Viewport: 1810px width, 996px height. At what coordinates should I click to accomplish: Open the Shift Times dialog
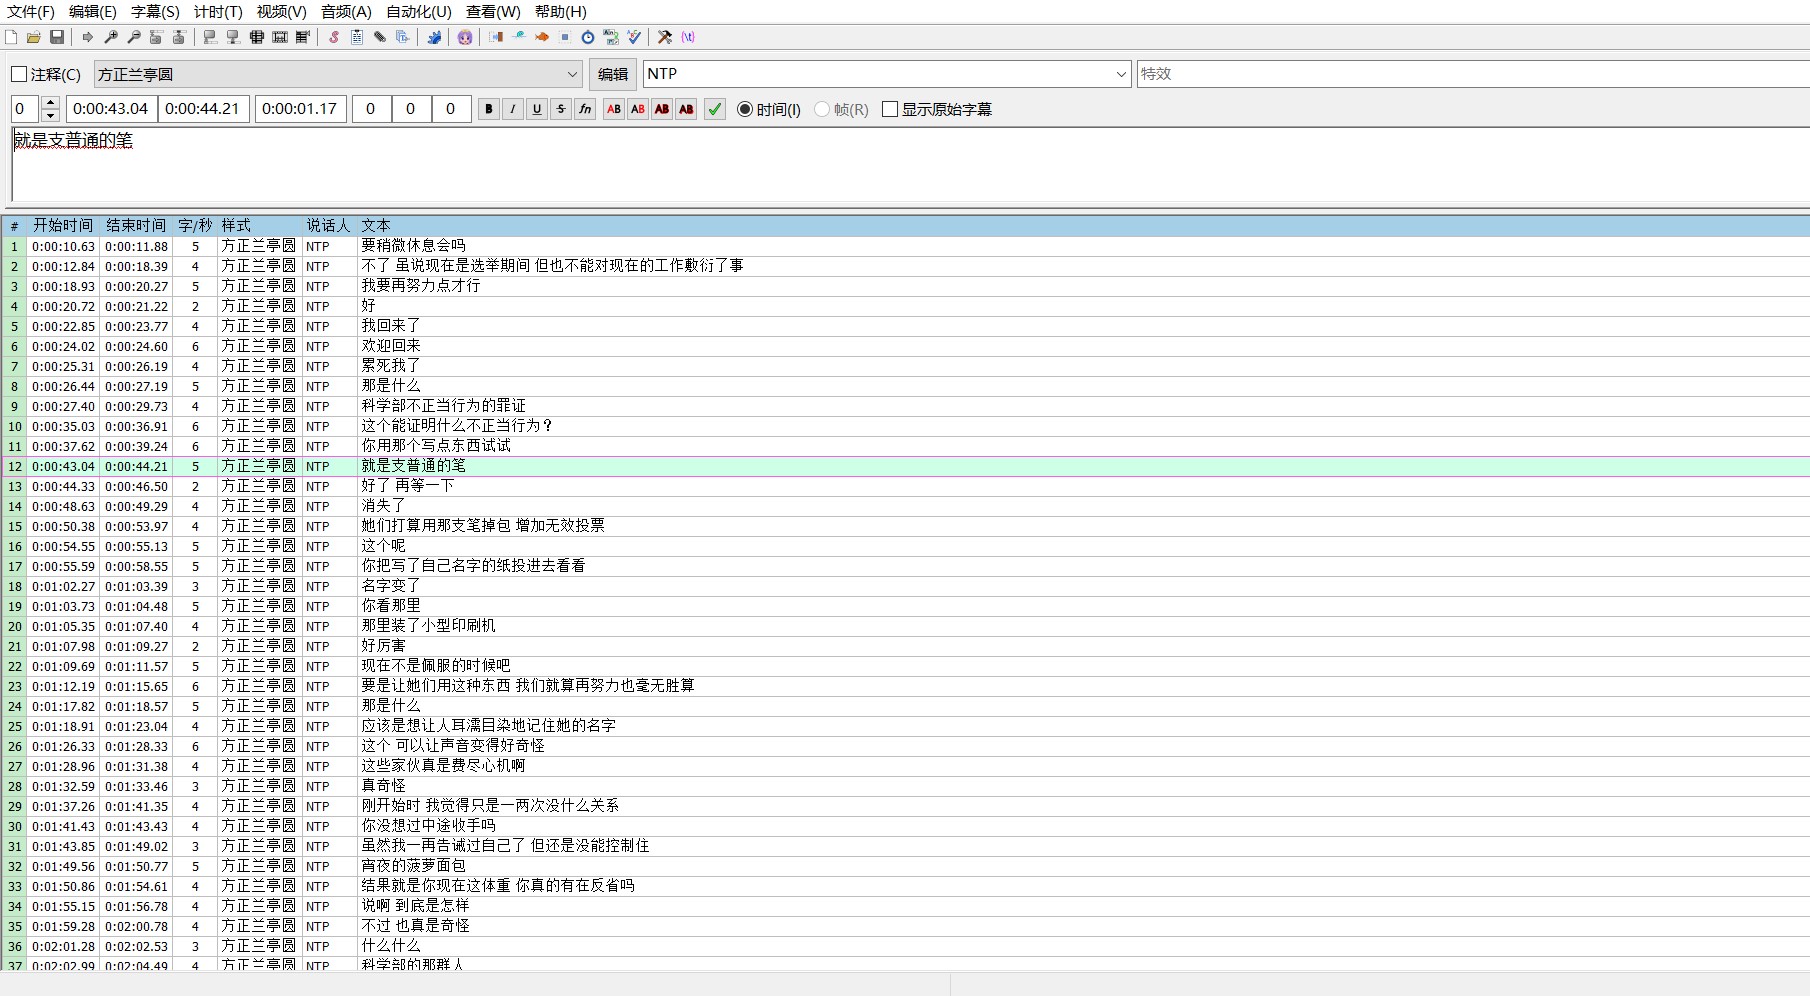click(496, 37)
